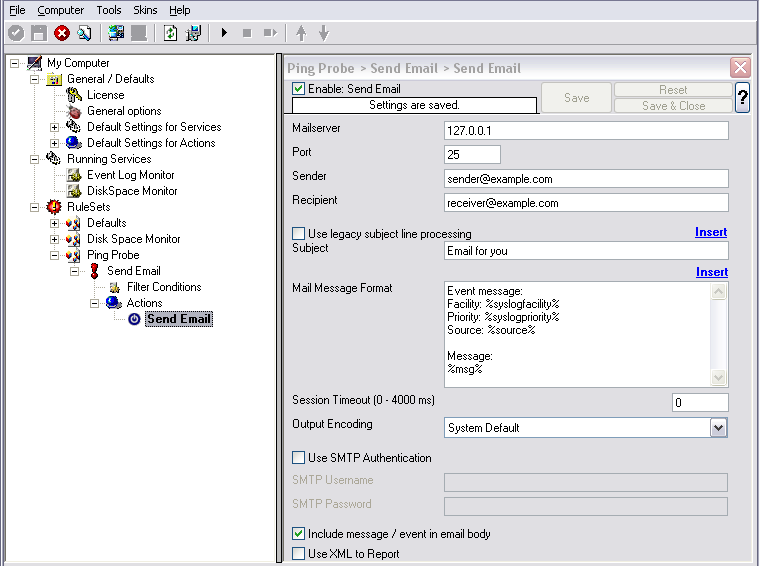Open the Skins menu
This screenshot has width=760, height=566.
click(145, 10)
